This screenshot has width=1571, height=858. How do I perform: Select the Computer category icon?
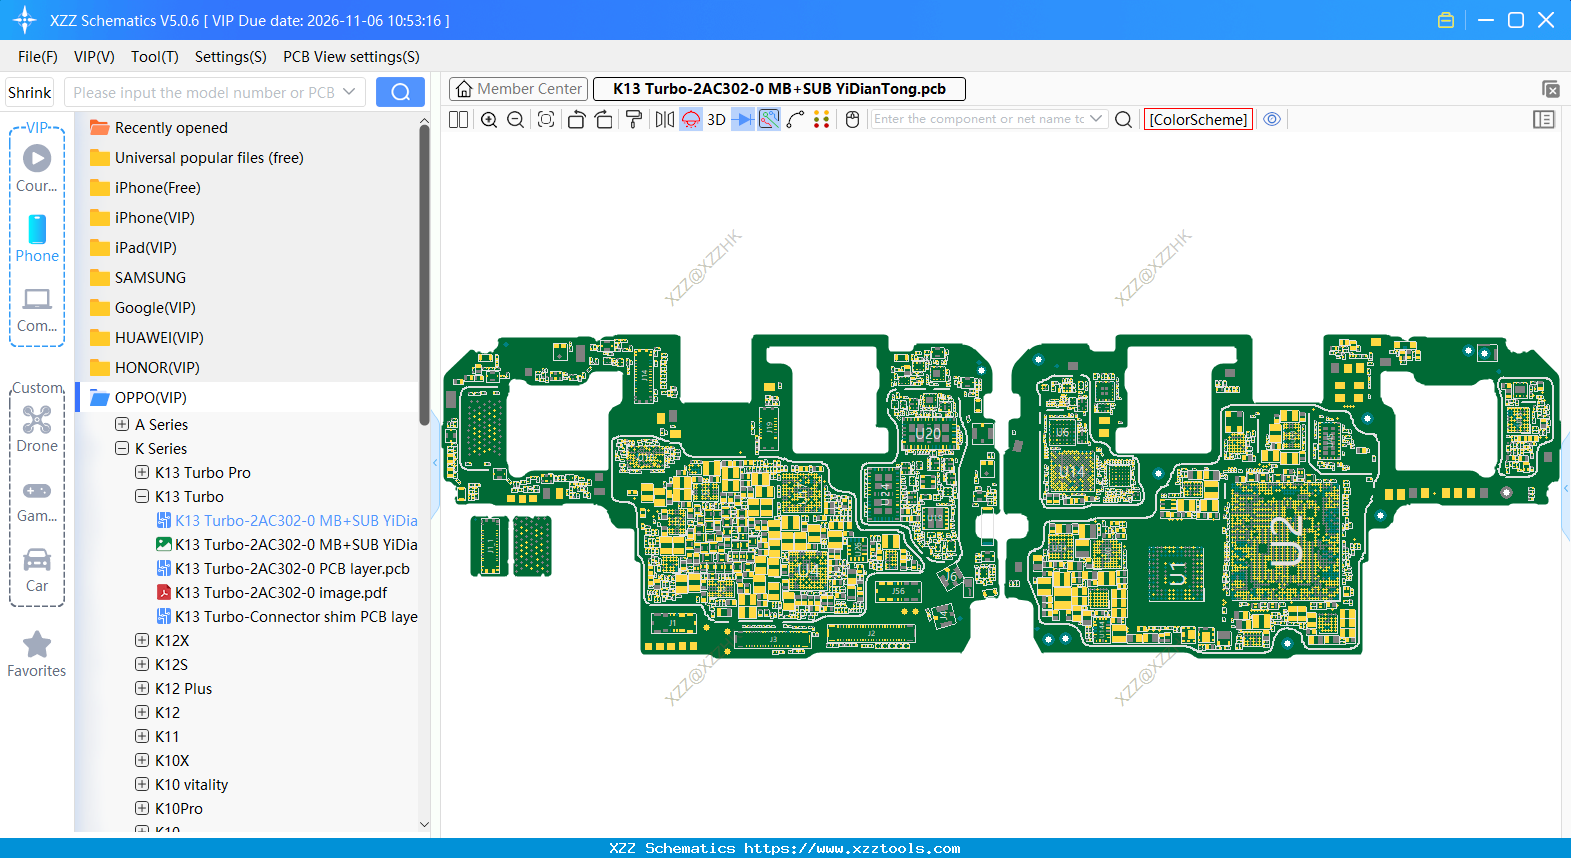[x=37, y=309]
